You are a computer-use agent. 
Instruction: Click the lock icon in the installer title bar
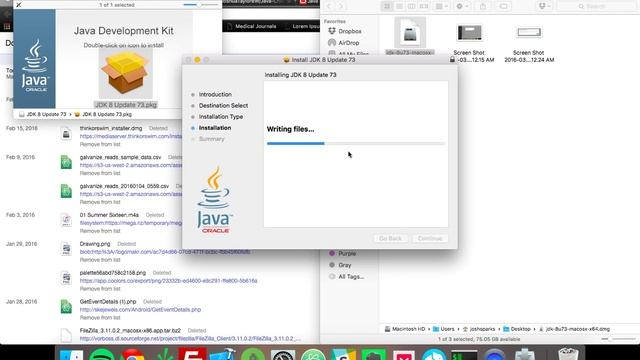pos(452,60)
